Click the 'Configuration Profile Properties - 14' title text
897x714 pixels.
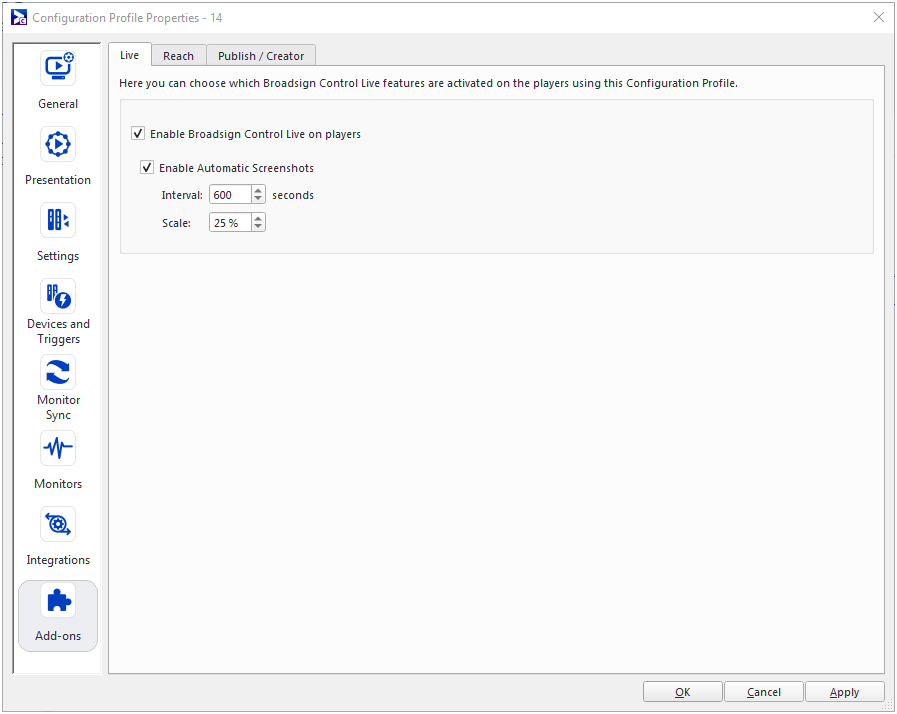[127, 18]
